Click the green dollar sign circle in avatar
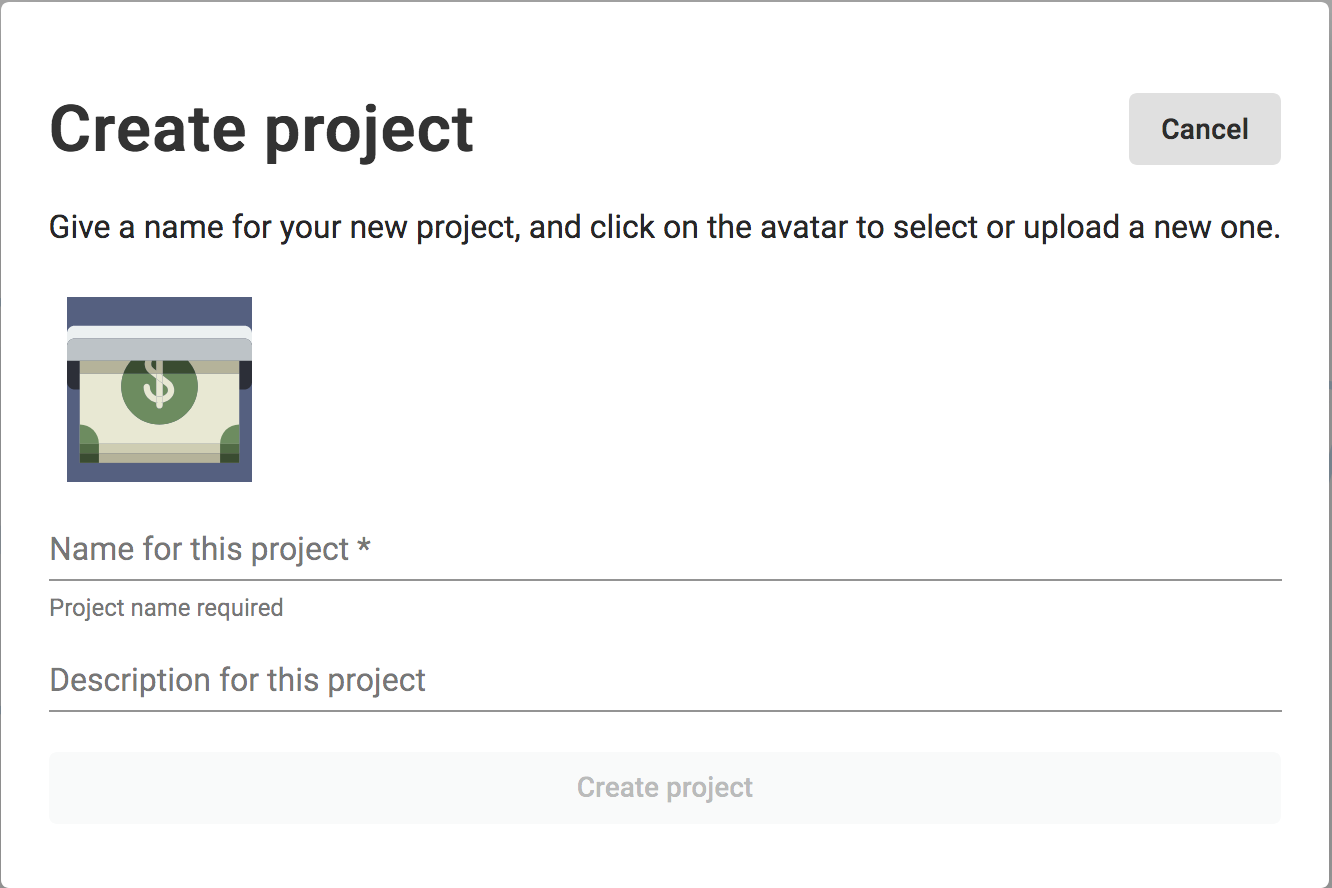 159,384
